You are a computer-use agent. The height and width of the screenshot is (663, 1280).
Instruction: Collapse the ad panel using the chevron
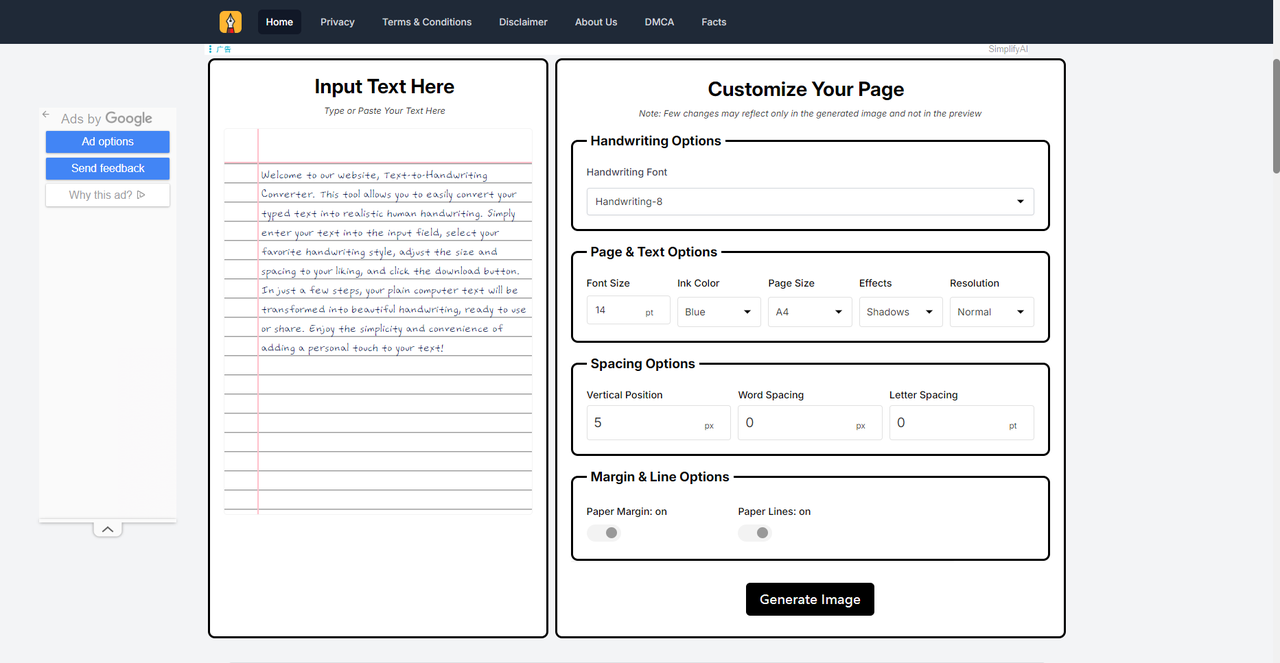point(108,529)
